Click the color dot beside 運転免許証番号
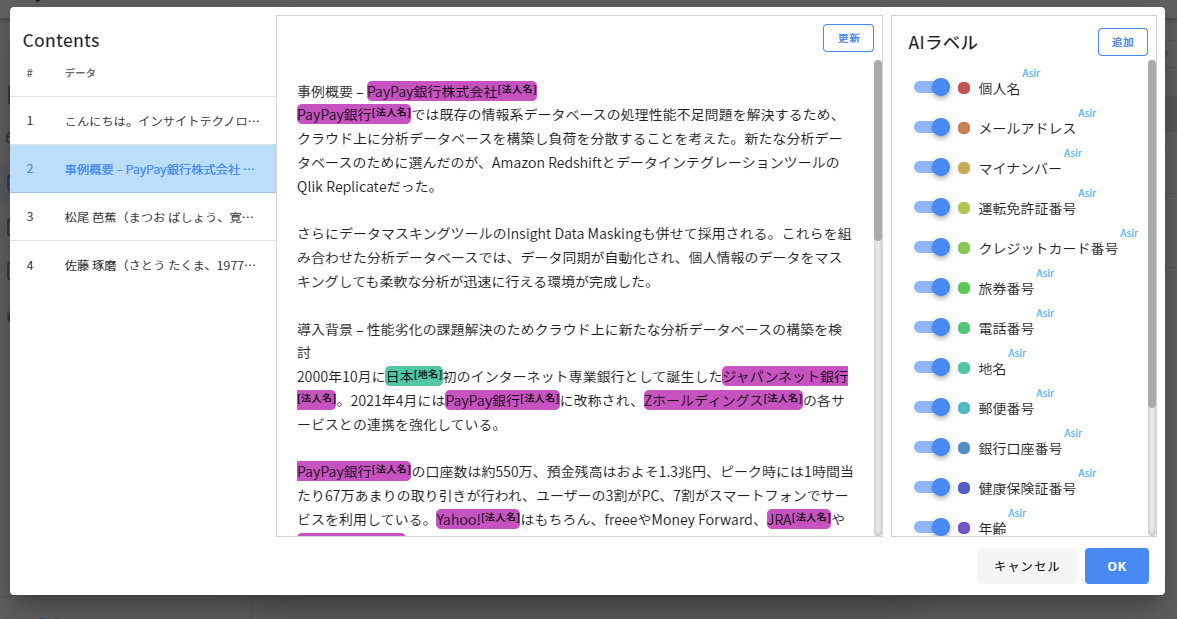The width and height of the screenshot is (1177, 619). pos(965,208)
